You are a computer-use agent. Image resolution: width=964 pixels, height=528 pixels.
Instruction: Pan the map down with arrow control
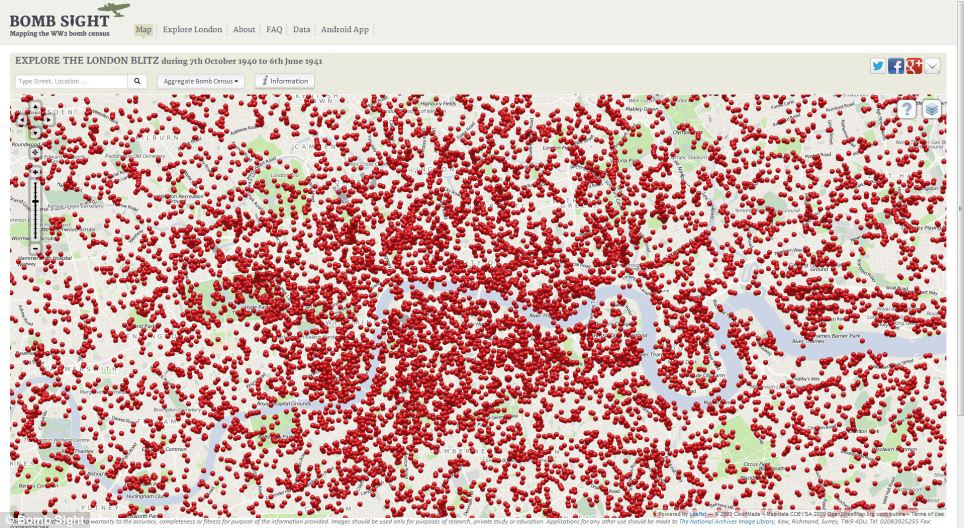tap(35, 133)
